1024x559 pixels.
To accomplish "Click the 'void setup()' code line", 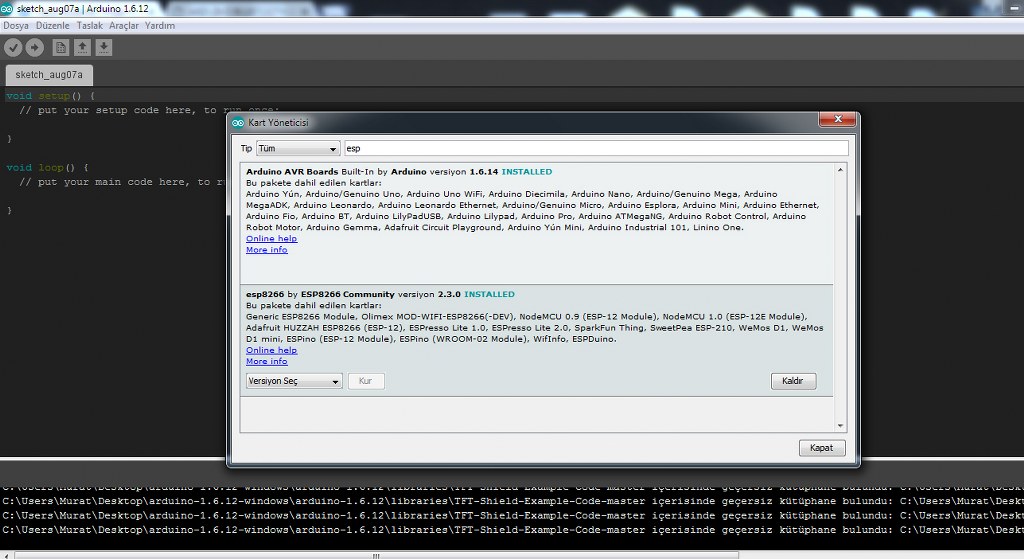I will [50, 95].
